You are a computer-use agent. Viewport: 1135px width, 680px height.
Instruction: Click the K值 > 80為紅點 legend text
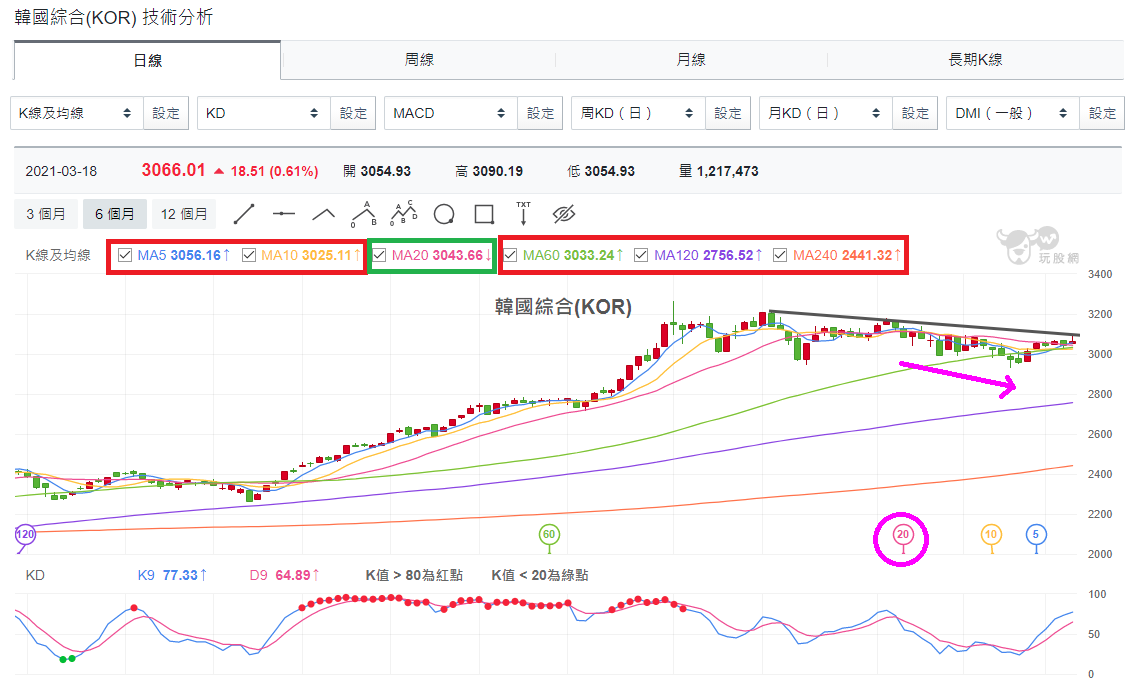pos(414,575)
